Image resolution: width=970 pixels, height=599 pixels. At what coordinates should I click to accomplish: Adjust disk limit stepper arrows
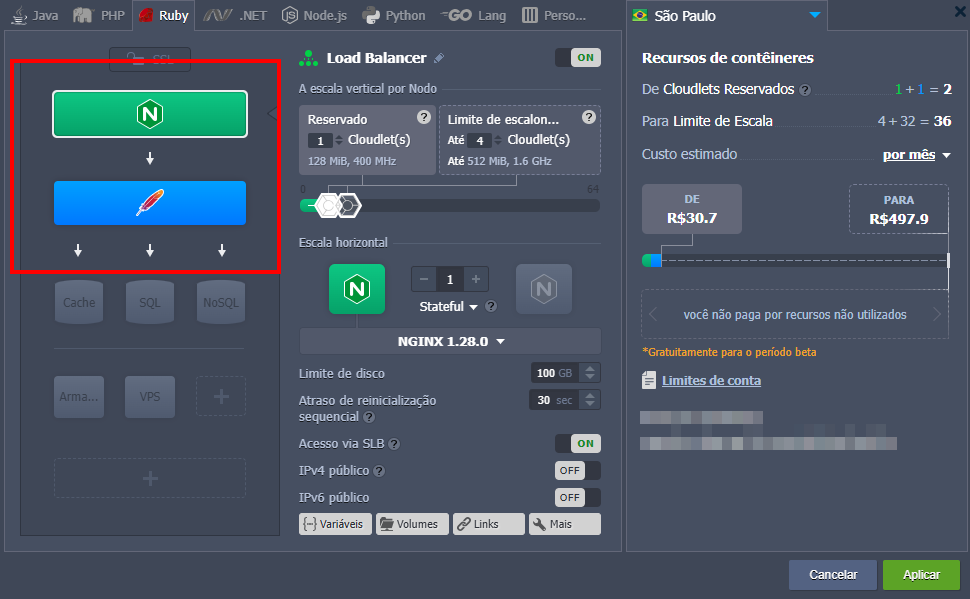[x=590, y=373]
